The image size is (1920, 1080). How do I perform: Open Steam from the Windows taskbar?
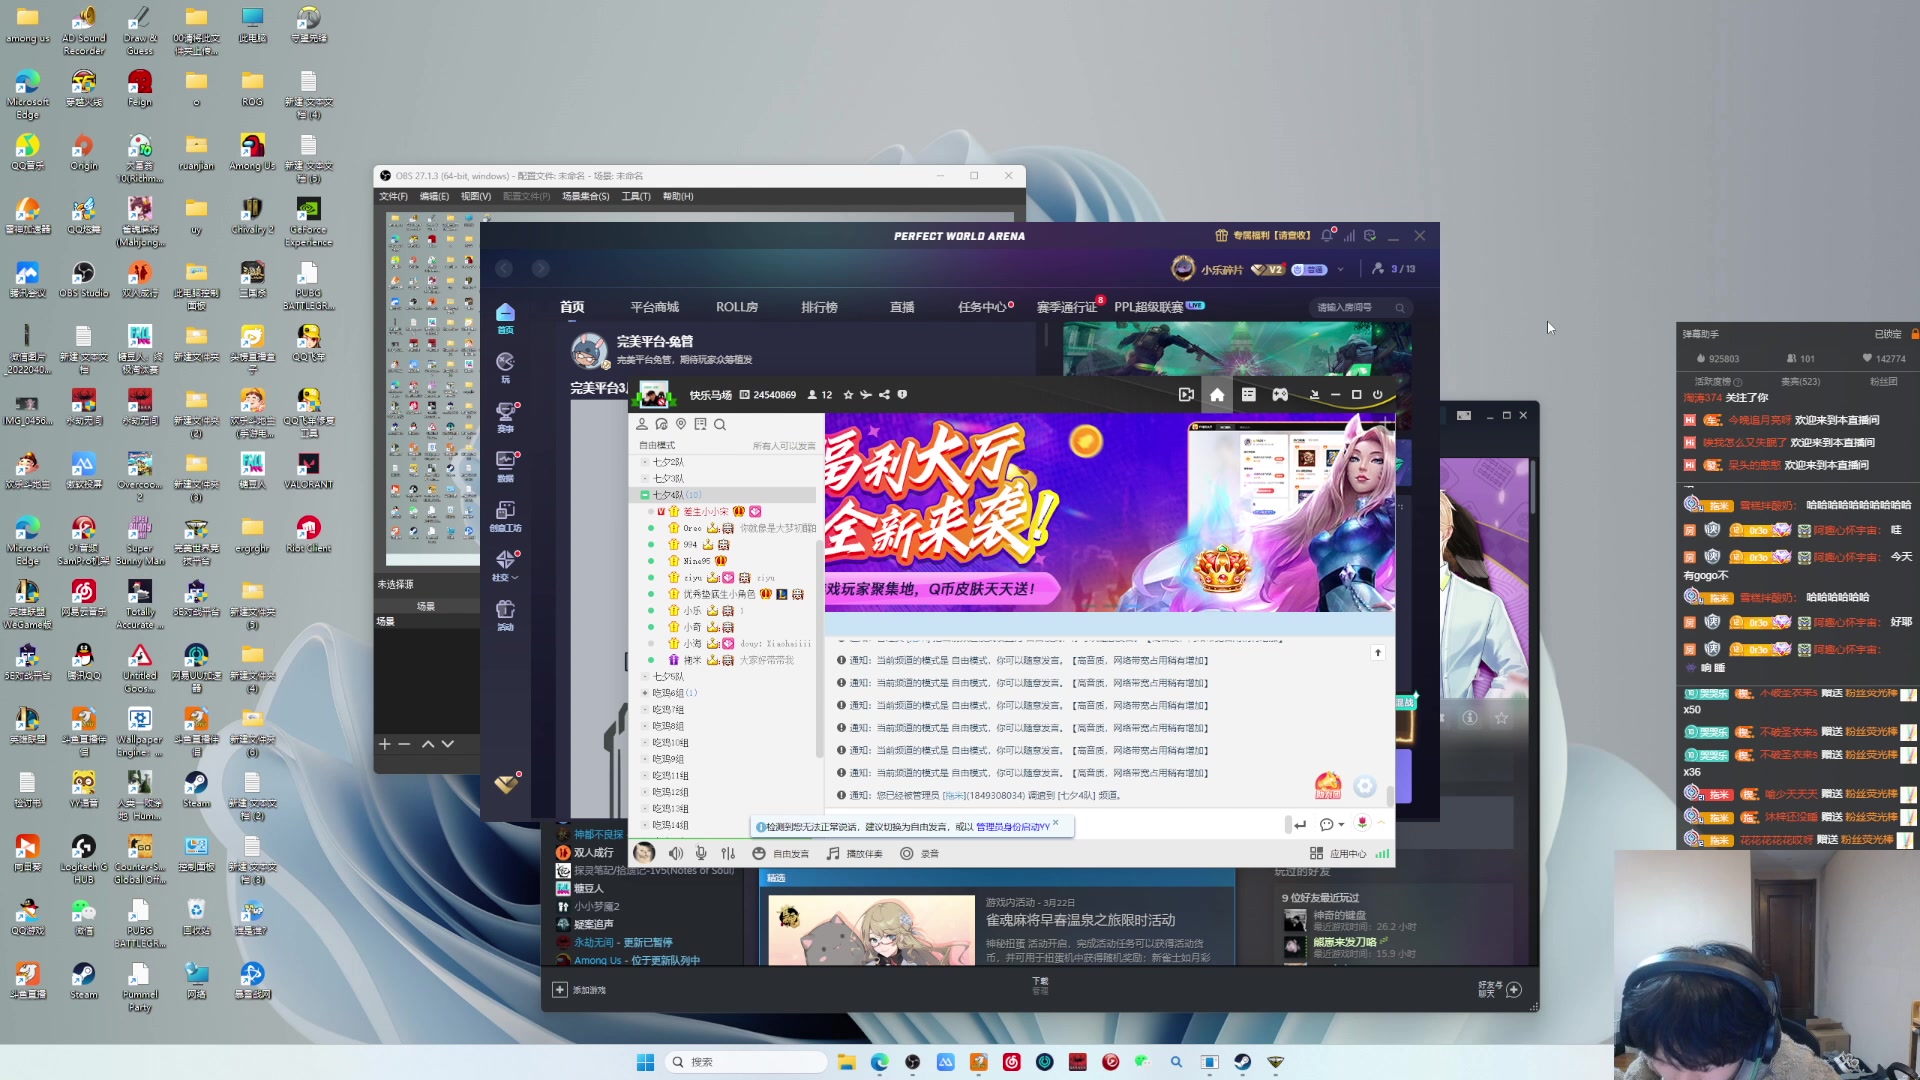(1242, 1062)
